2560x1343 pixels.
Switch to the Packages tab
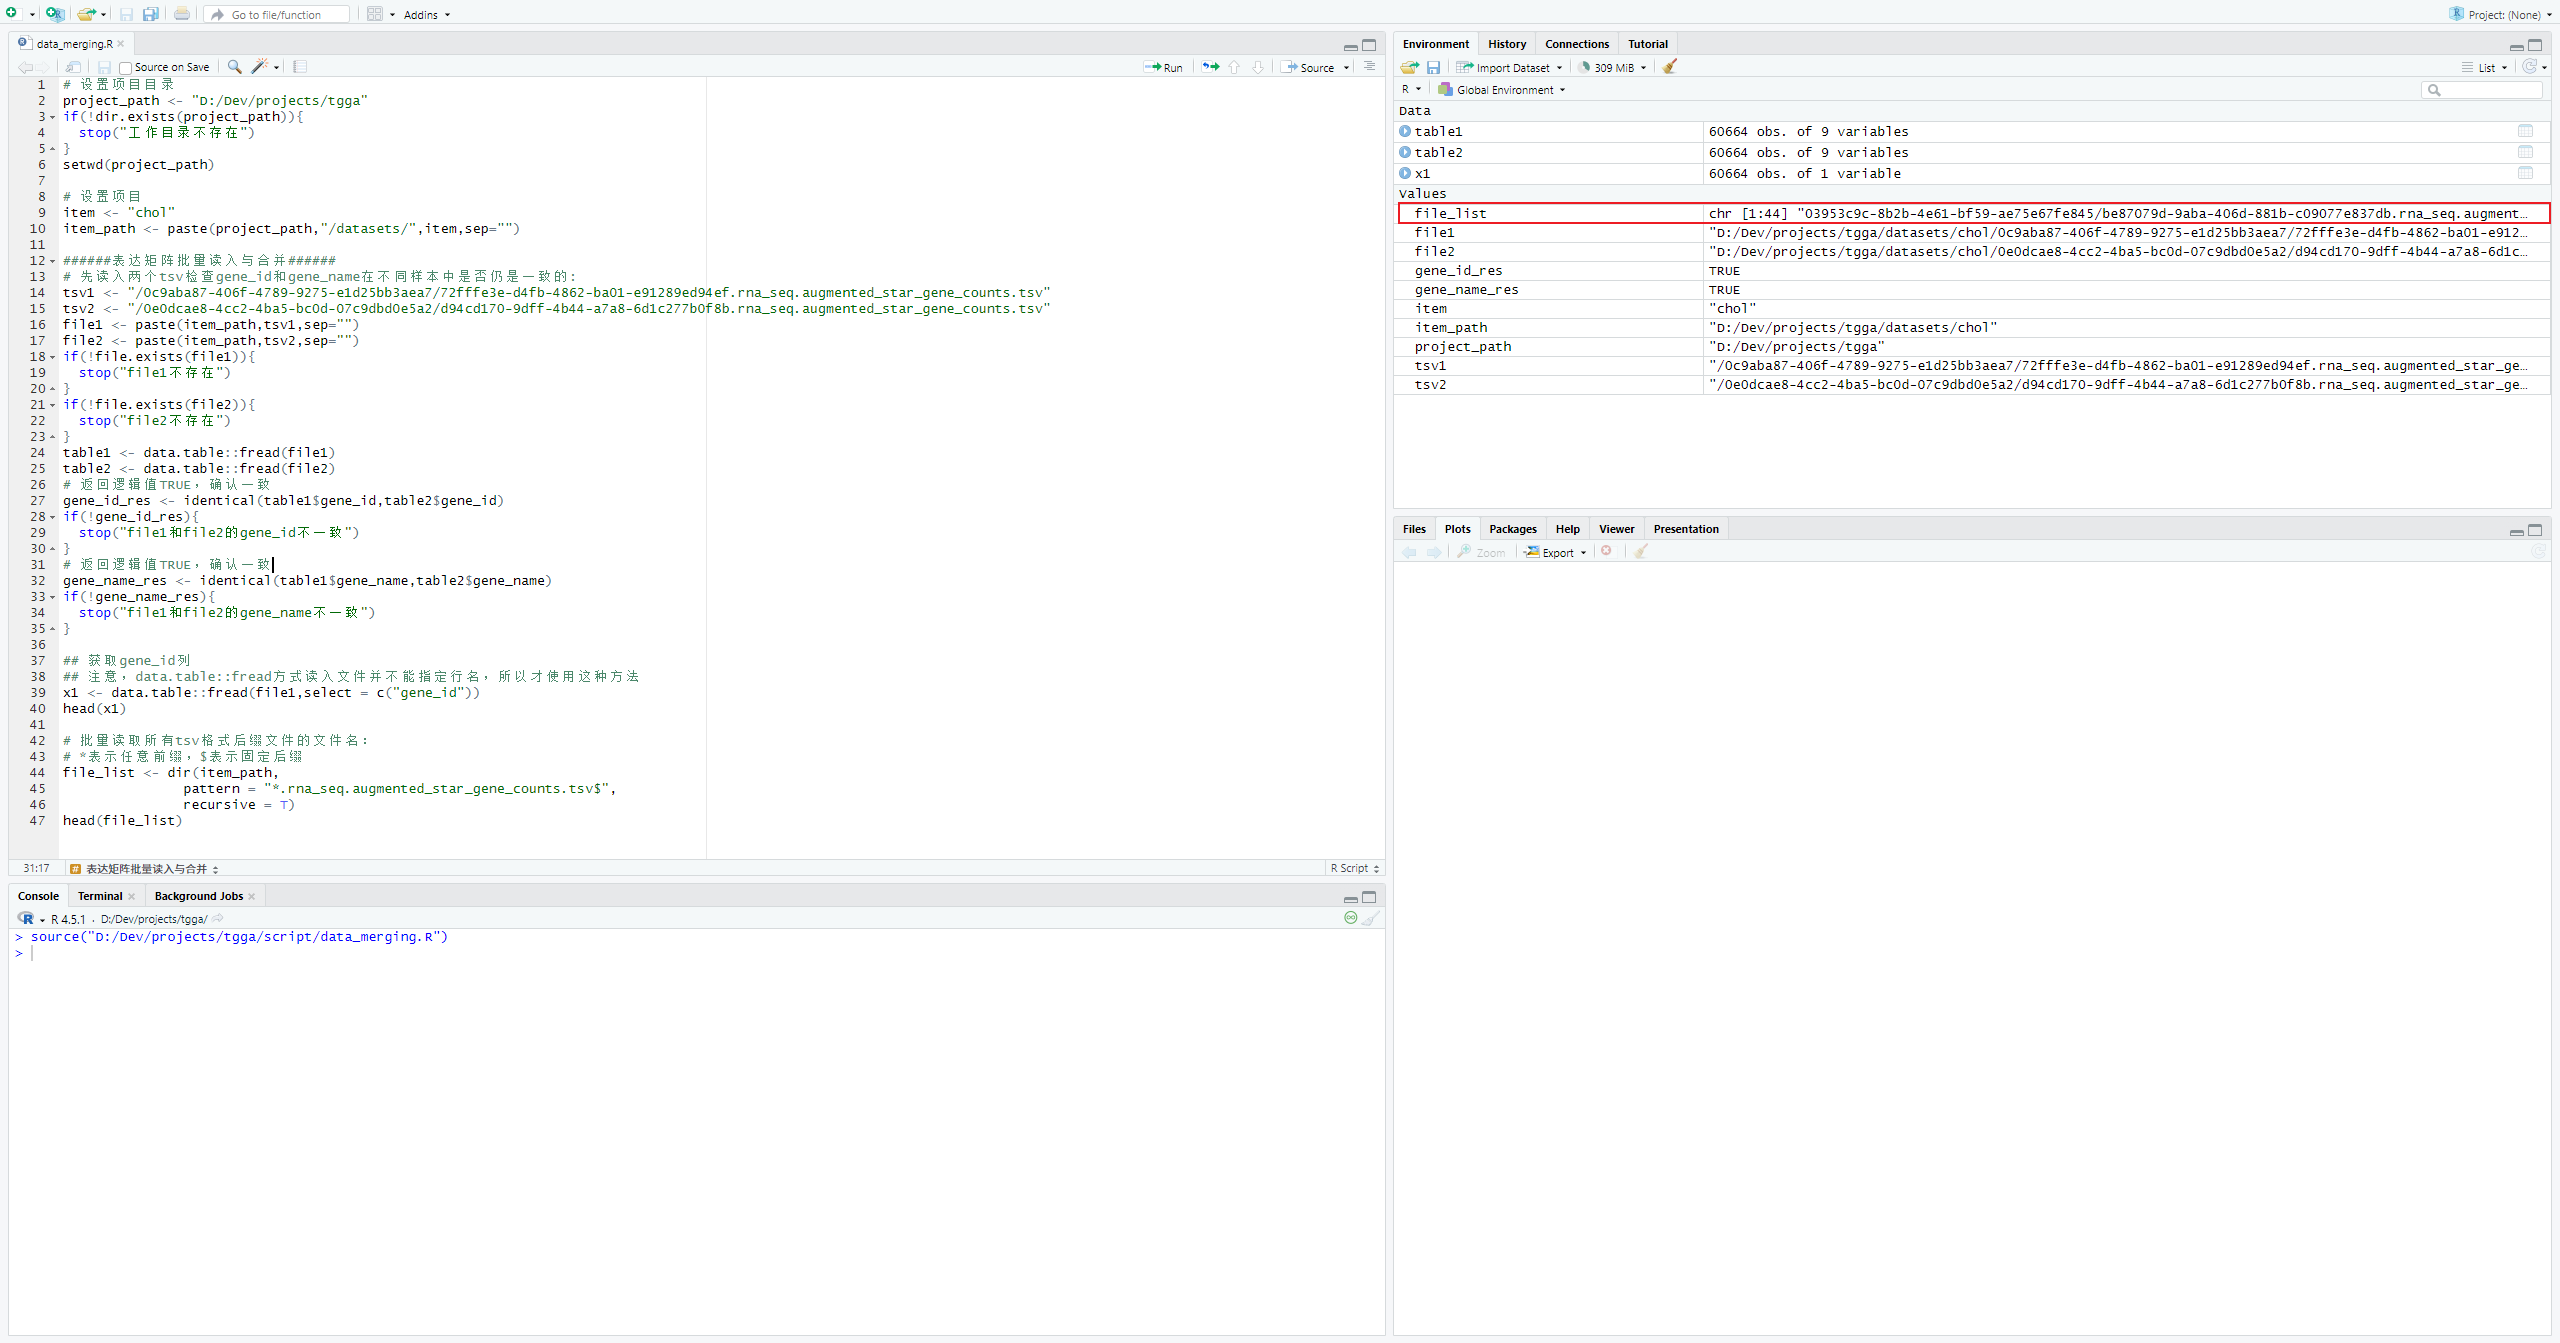point(1512,529)
